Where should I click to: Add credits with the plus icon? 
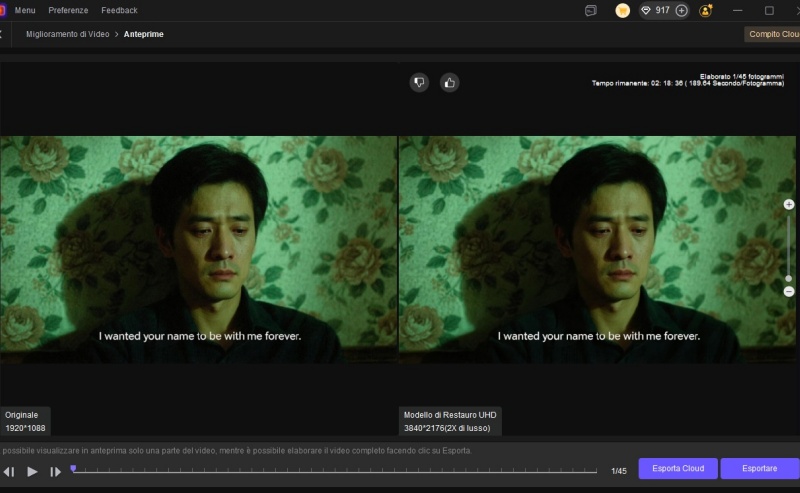[x=681, y=10]
